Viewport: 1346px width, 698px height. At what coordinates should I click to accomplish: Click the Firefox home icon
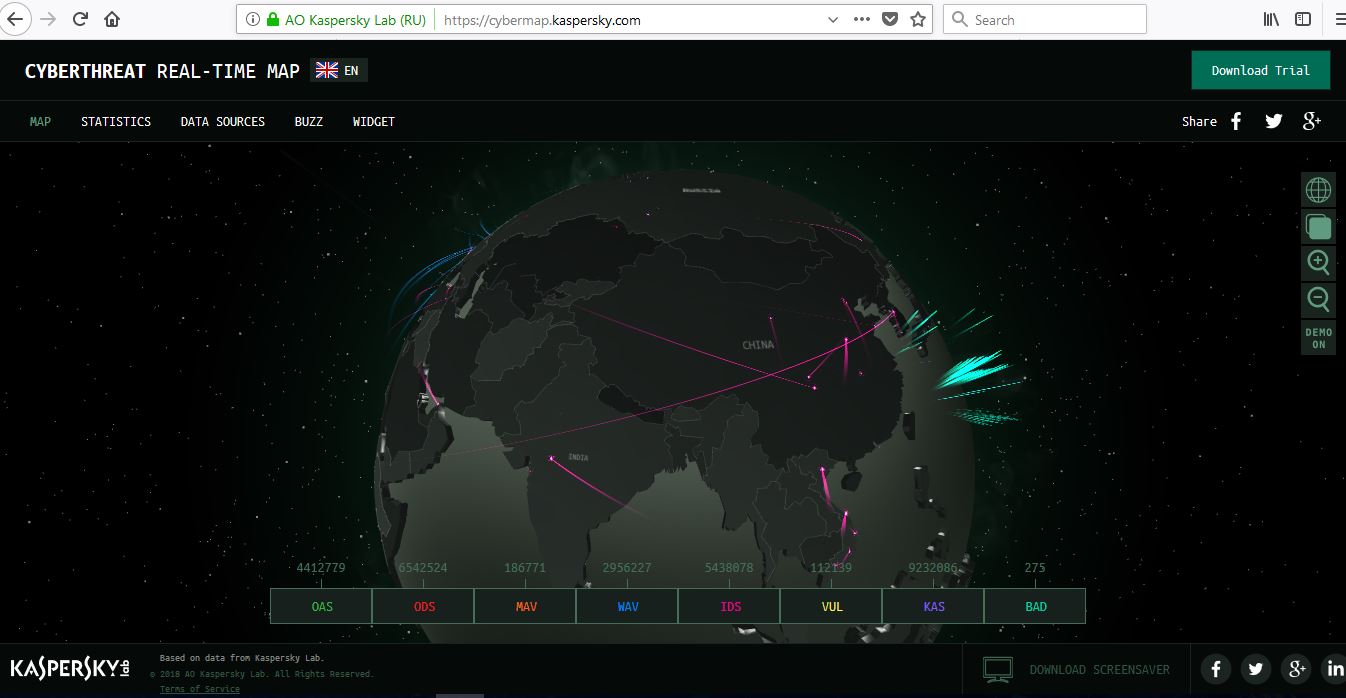(x=112, y=19)
